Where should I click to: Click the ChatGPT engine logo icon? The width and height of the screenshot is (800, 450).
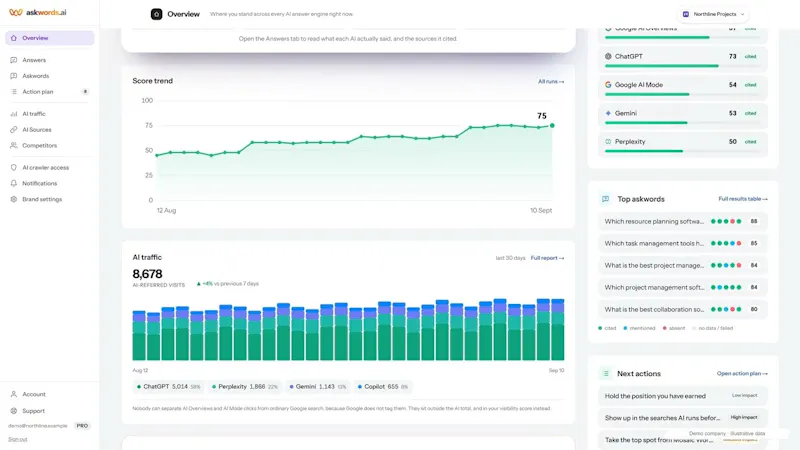pos(608,57)
